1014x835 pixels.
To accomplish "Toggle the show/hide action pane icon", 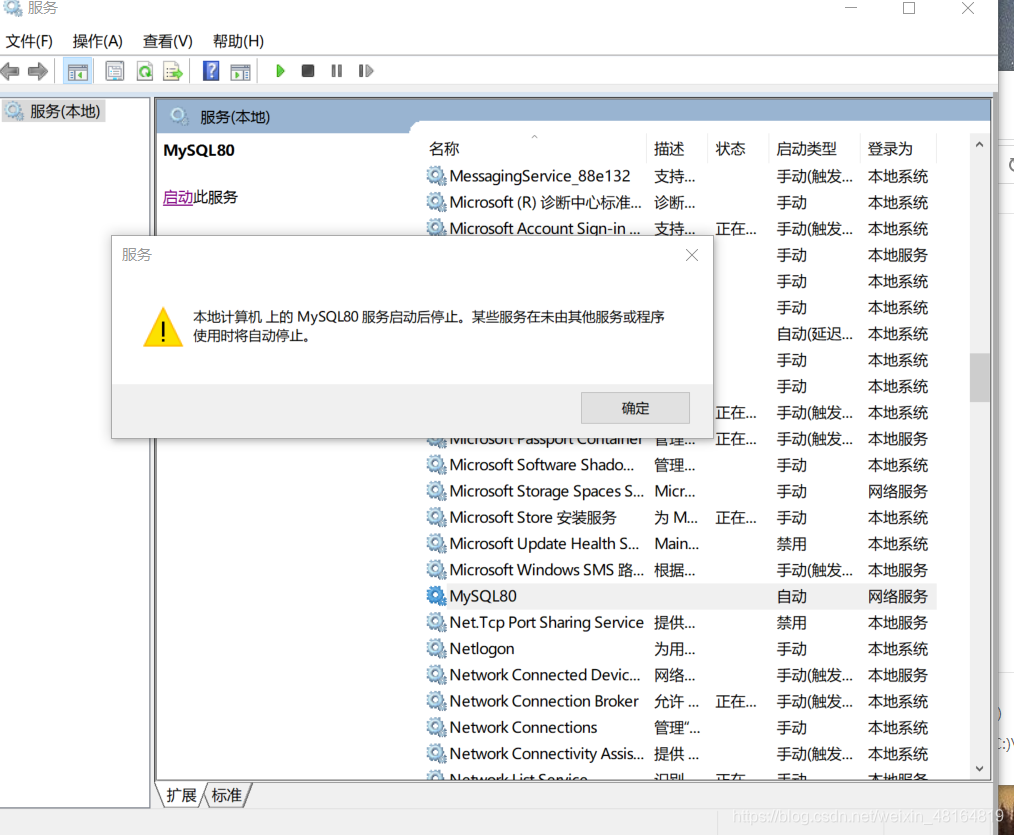I will (x=240, y=71).
